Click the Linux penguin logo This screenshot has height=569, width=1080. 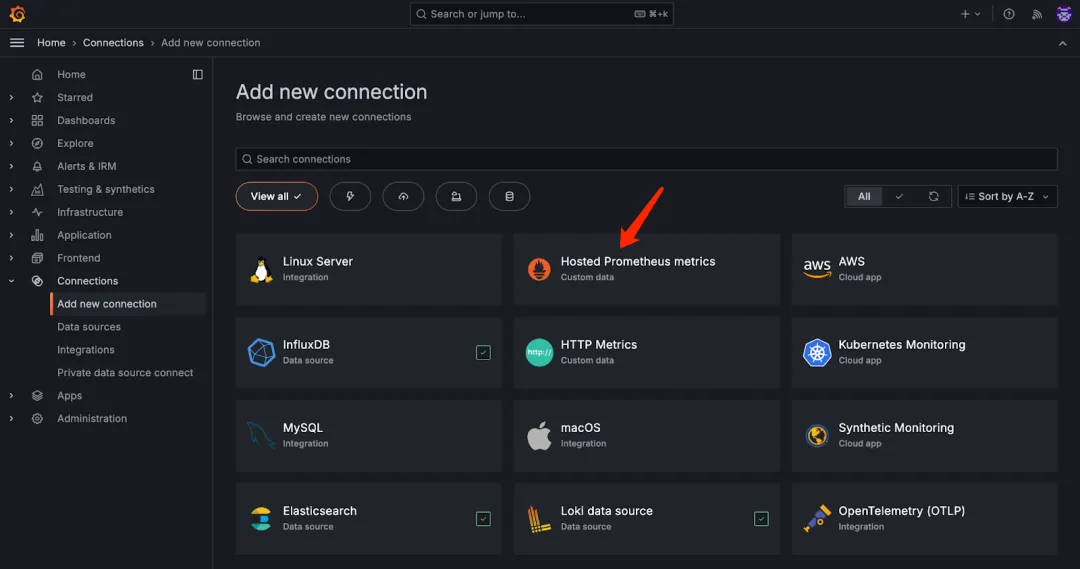[261, 269]
